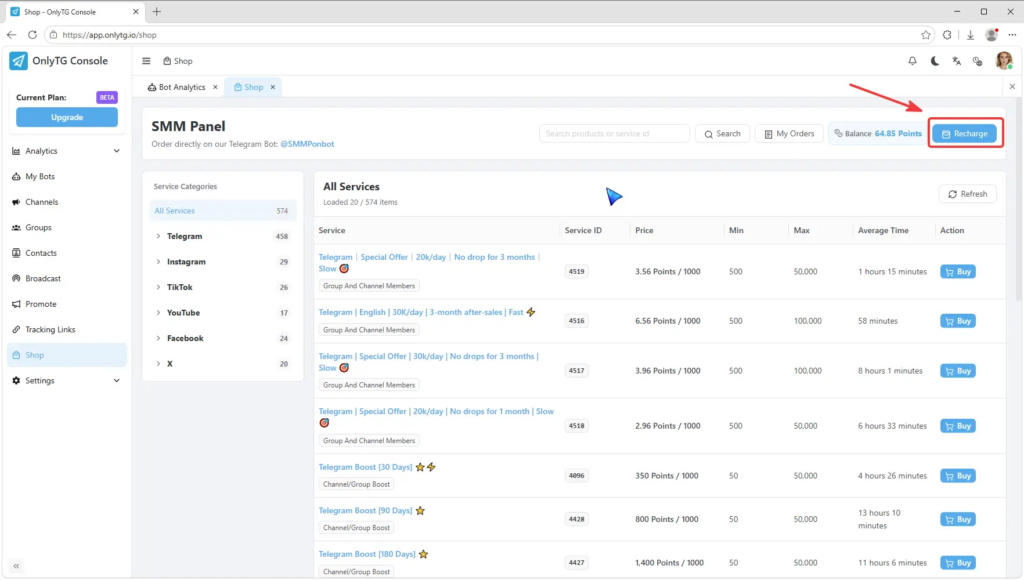Expand the Settings sidebar menu
The height and width of the screenshot is (580, 1024).
pos(66,380)
